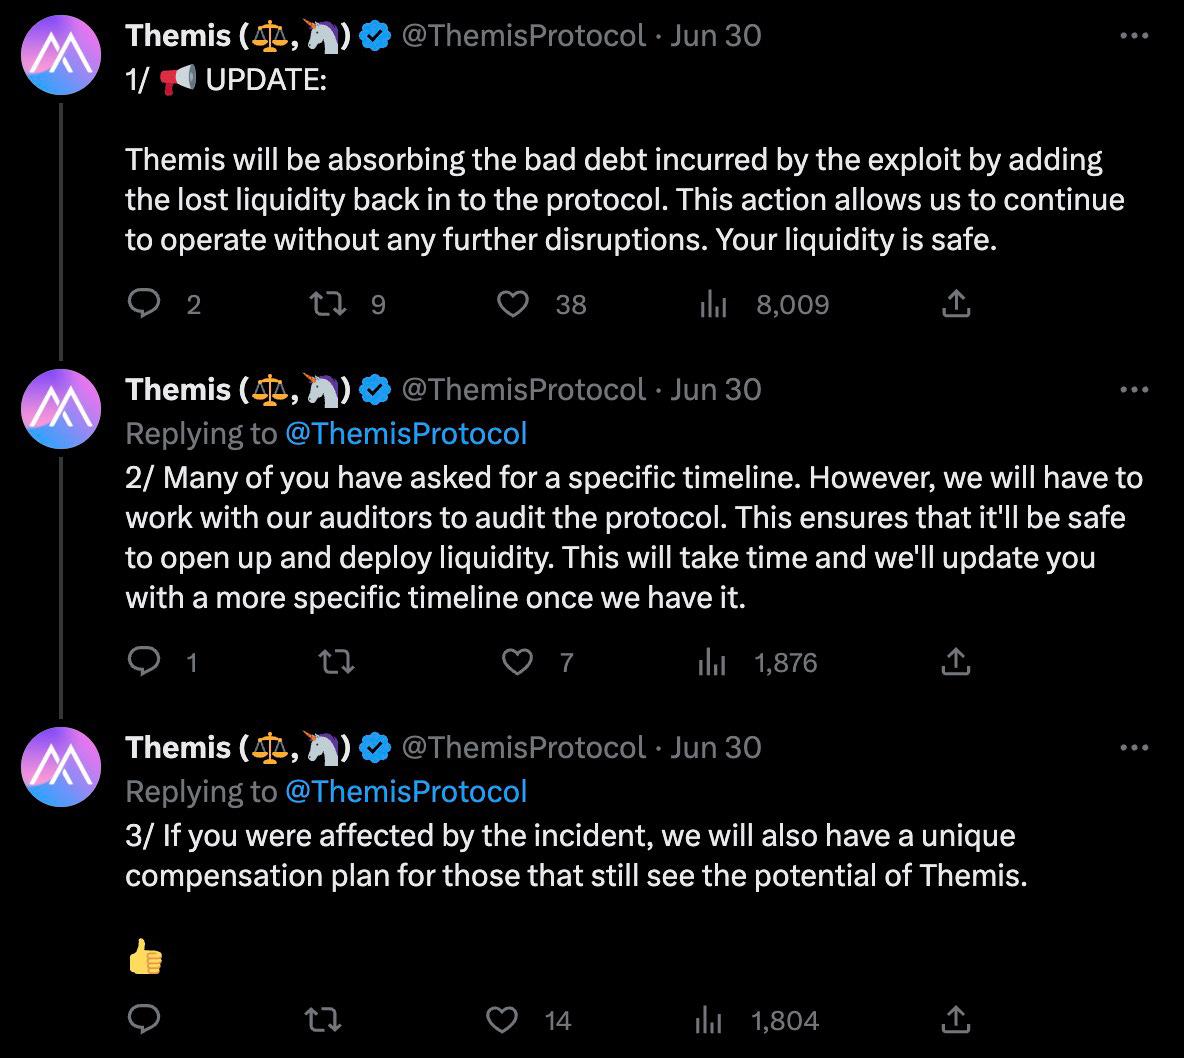Open more options on third tweet
The width and height of the screenshot is (1184, 1058).
pos(1133,748)
